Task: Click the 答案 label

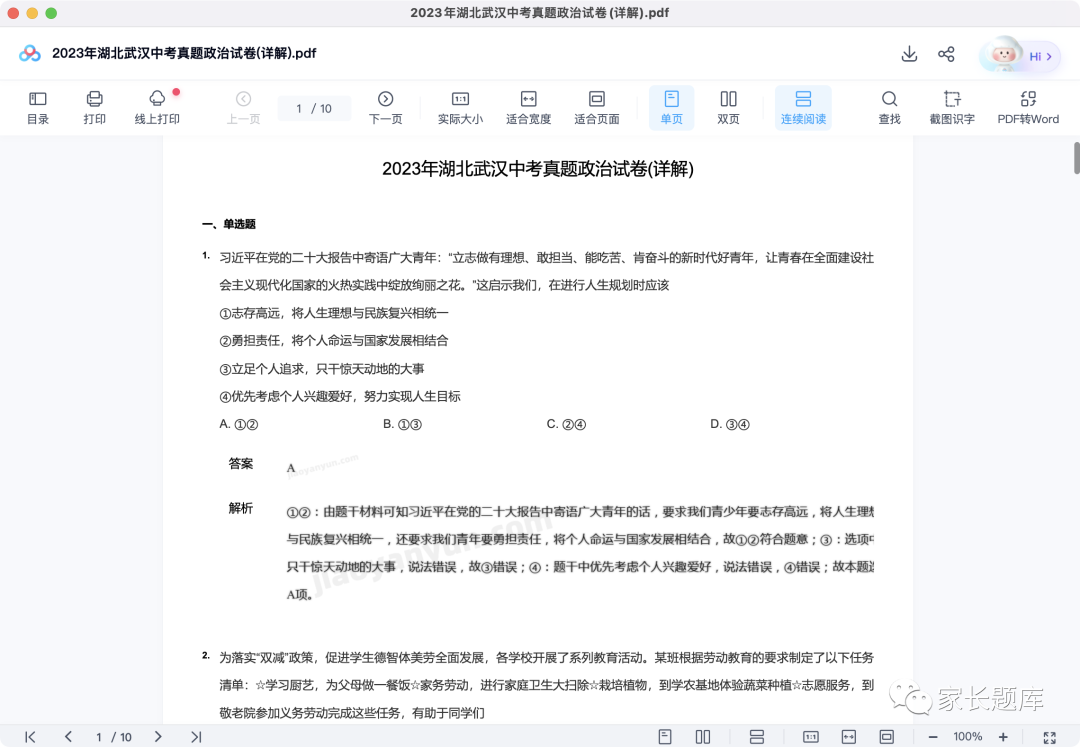Action: coord(240,463)
